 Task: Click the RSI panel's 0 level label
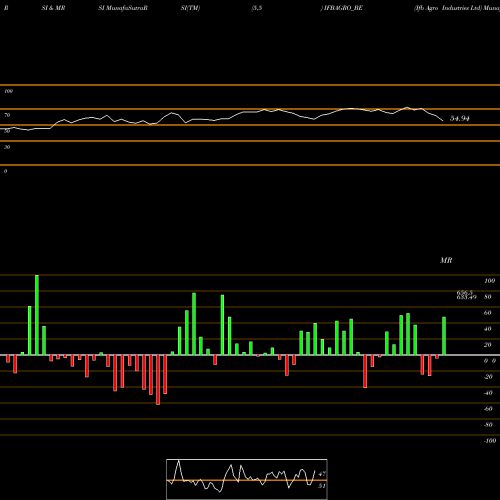coord(5,171)
